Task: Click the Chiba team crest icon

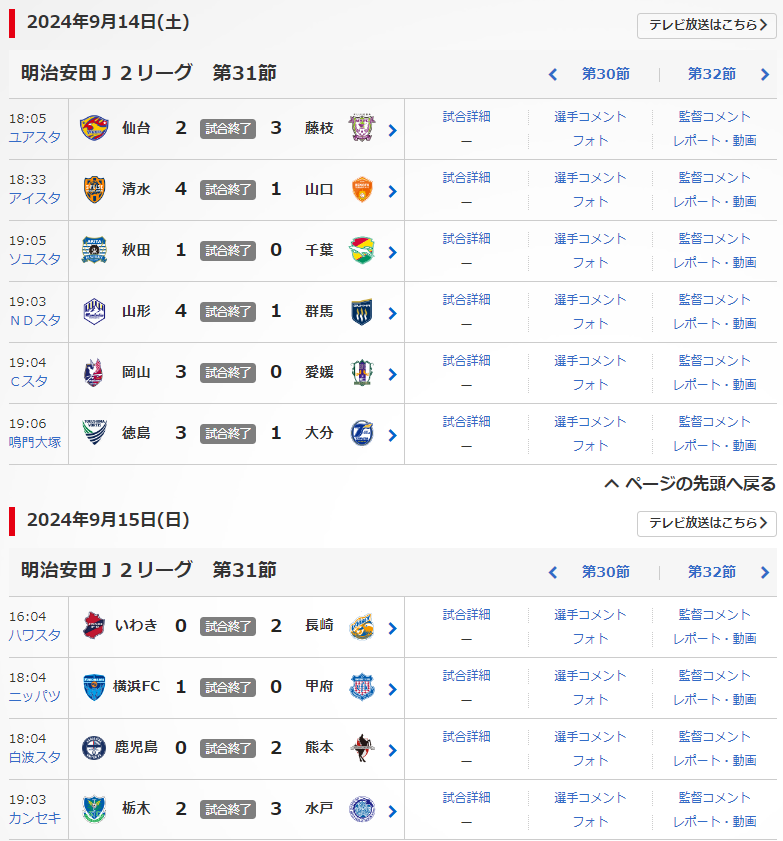Action: tap(361, 250)
